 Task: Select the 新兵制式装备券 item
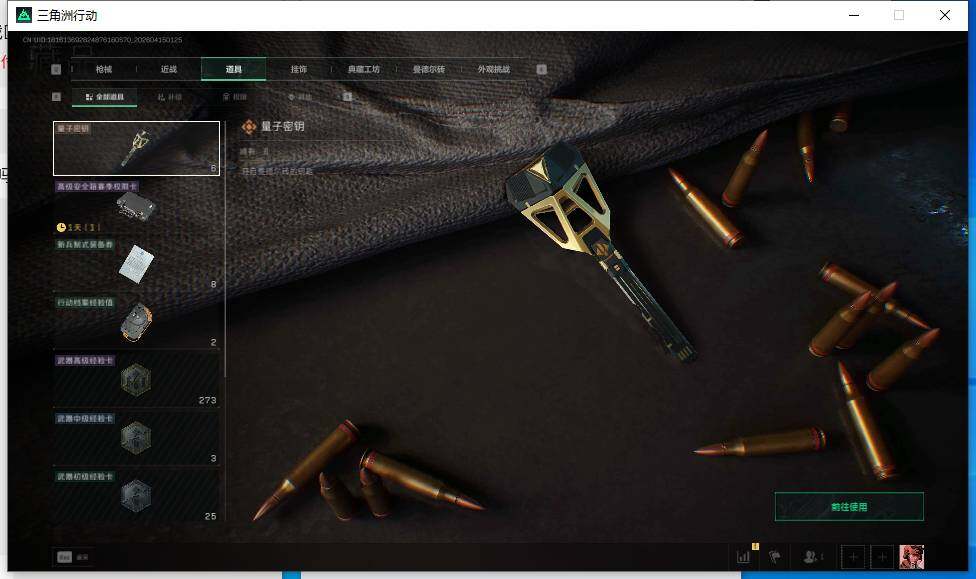coord(136,264)
